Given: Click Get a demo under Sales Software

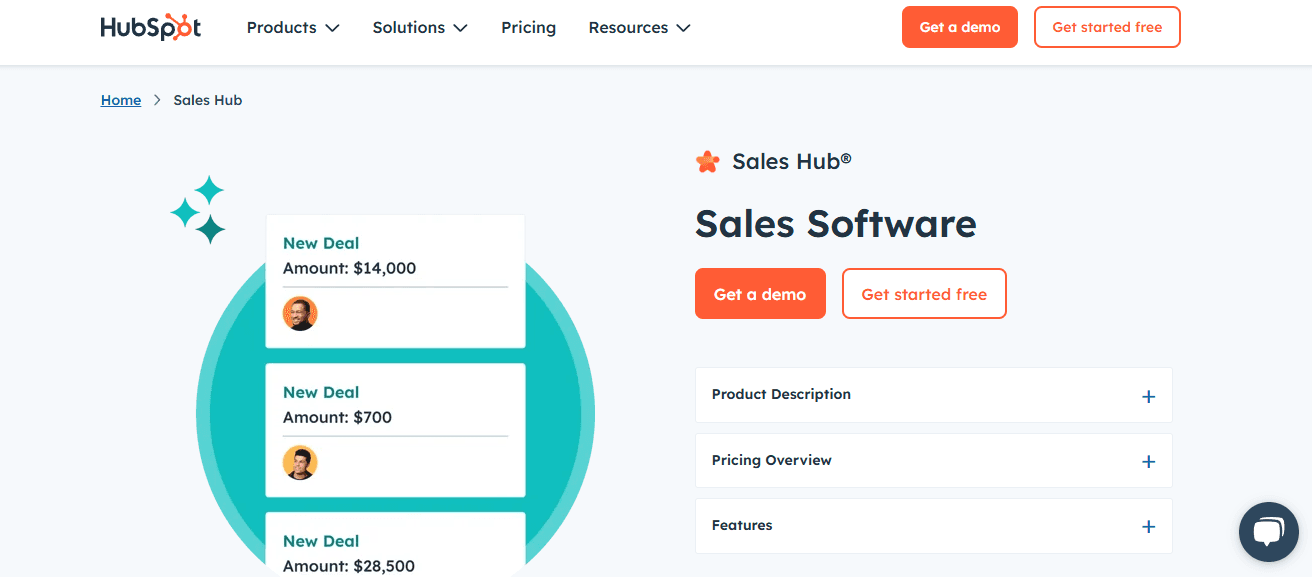Looking at the screenshot, I should click(760, 294).
